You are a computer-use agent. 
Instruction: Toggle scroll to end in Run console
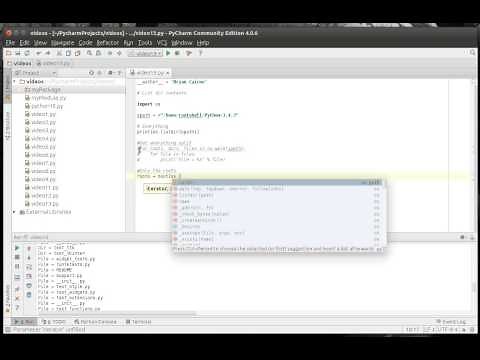tap(29, 276)
